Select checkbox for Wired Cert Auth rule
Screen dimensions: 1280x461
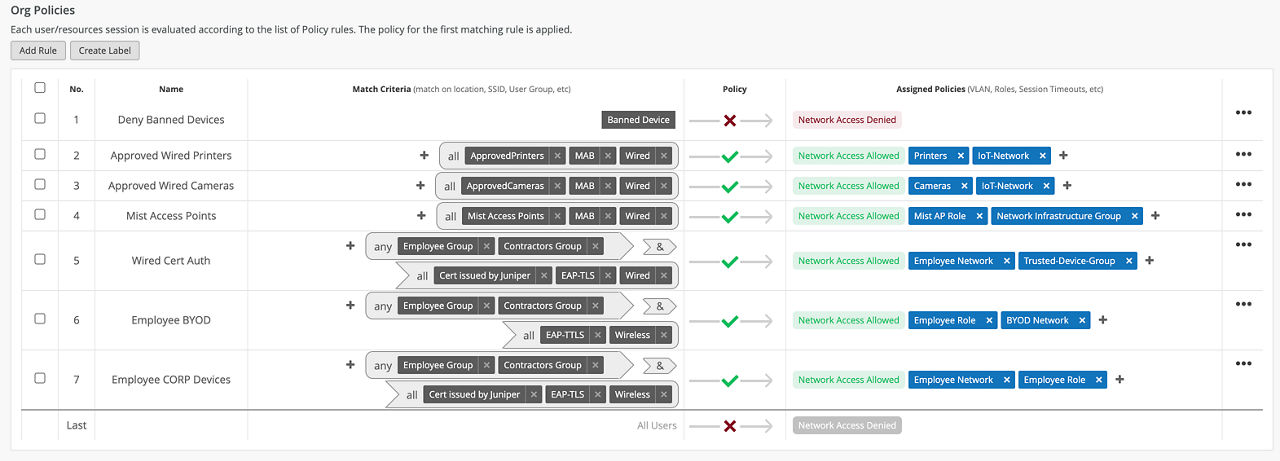tap(40, 259)
